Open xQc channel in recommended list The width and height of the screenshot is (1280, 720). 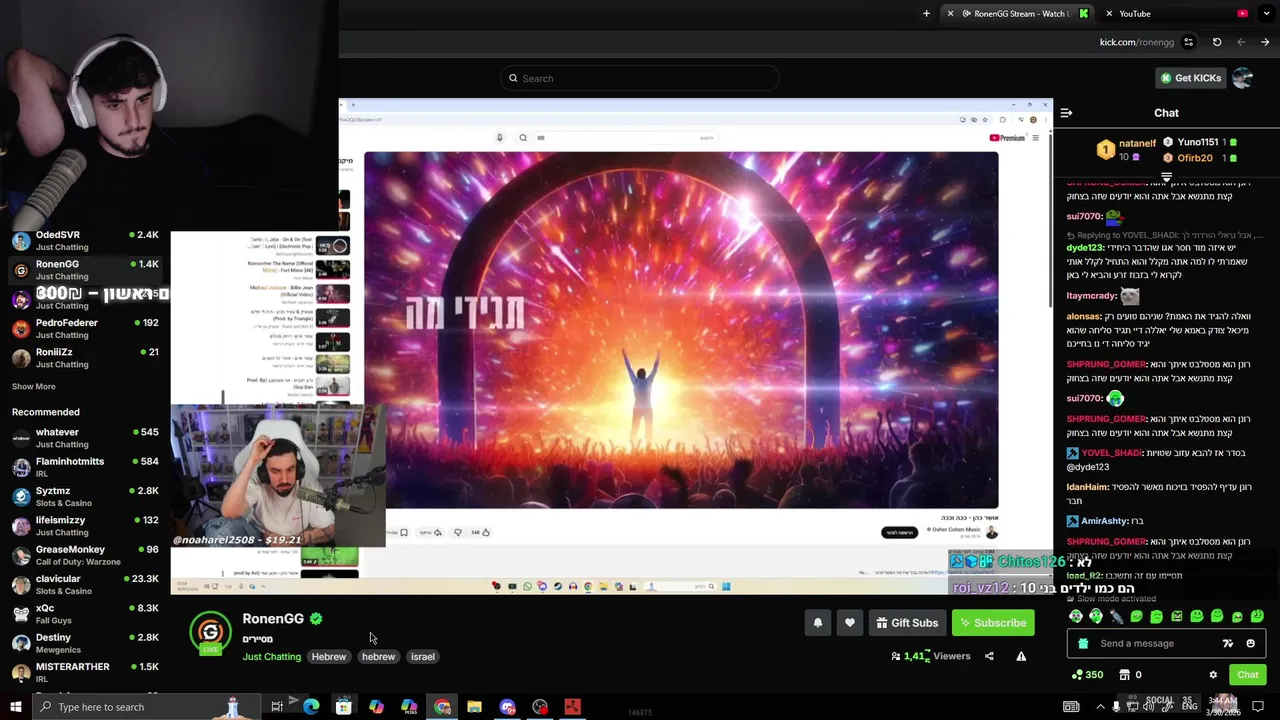click(x=85, y=614)
